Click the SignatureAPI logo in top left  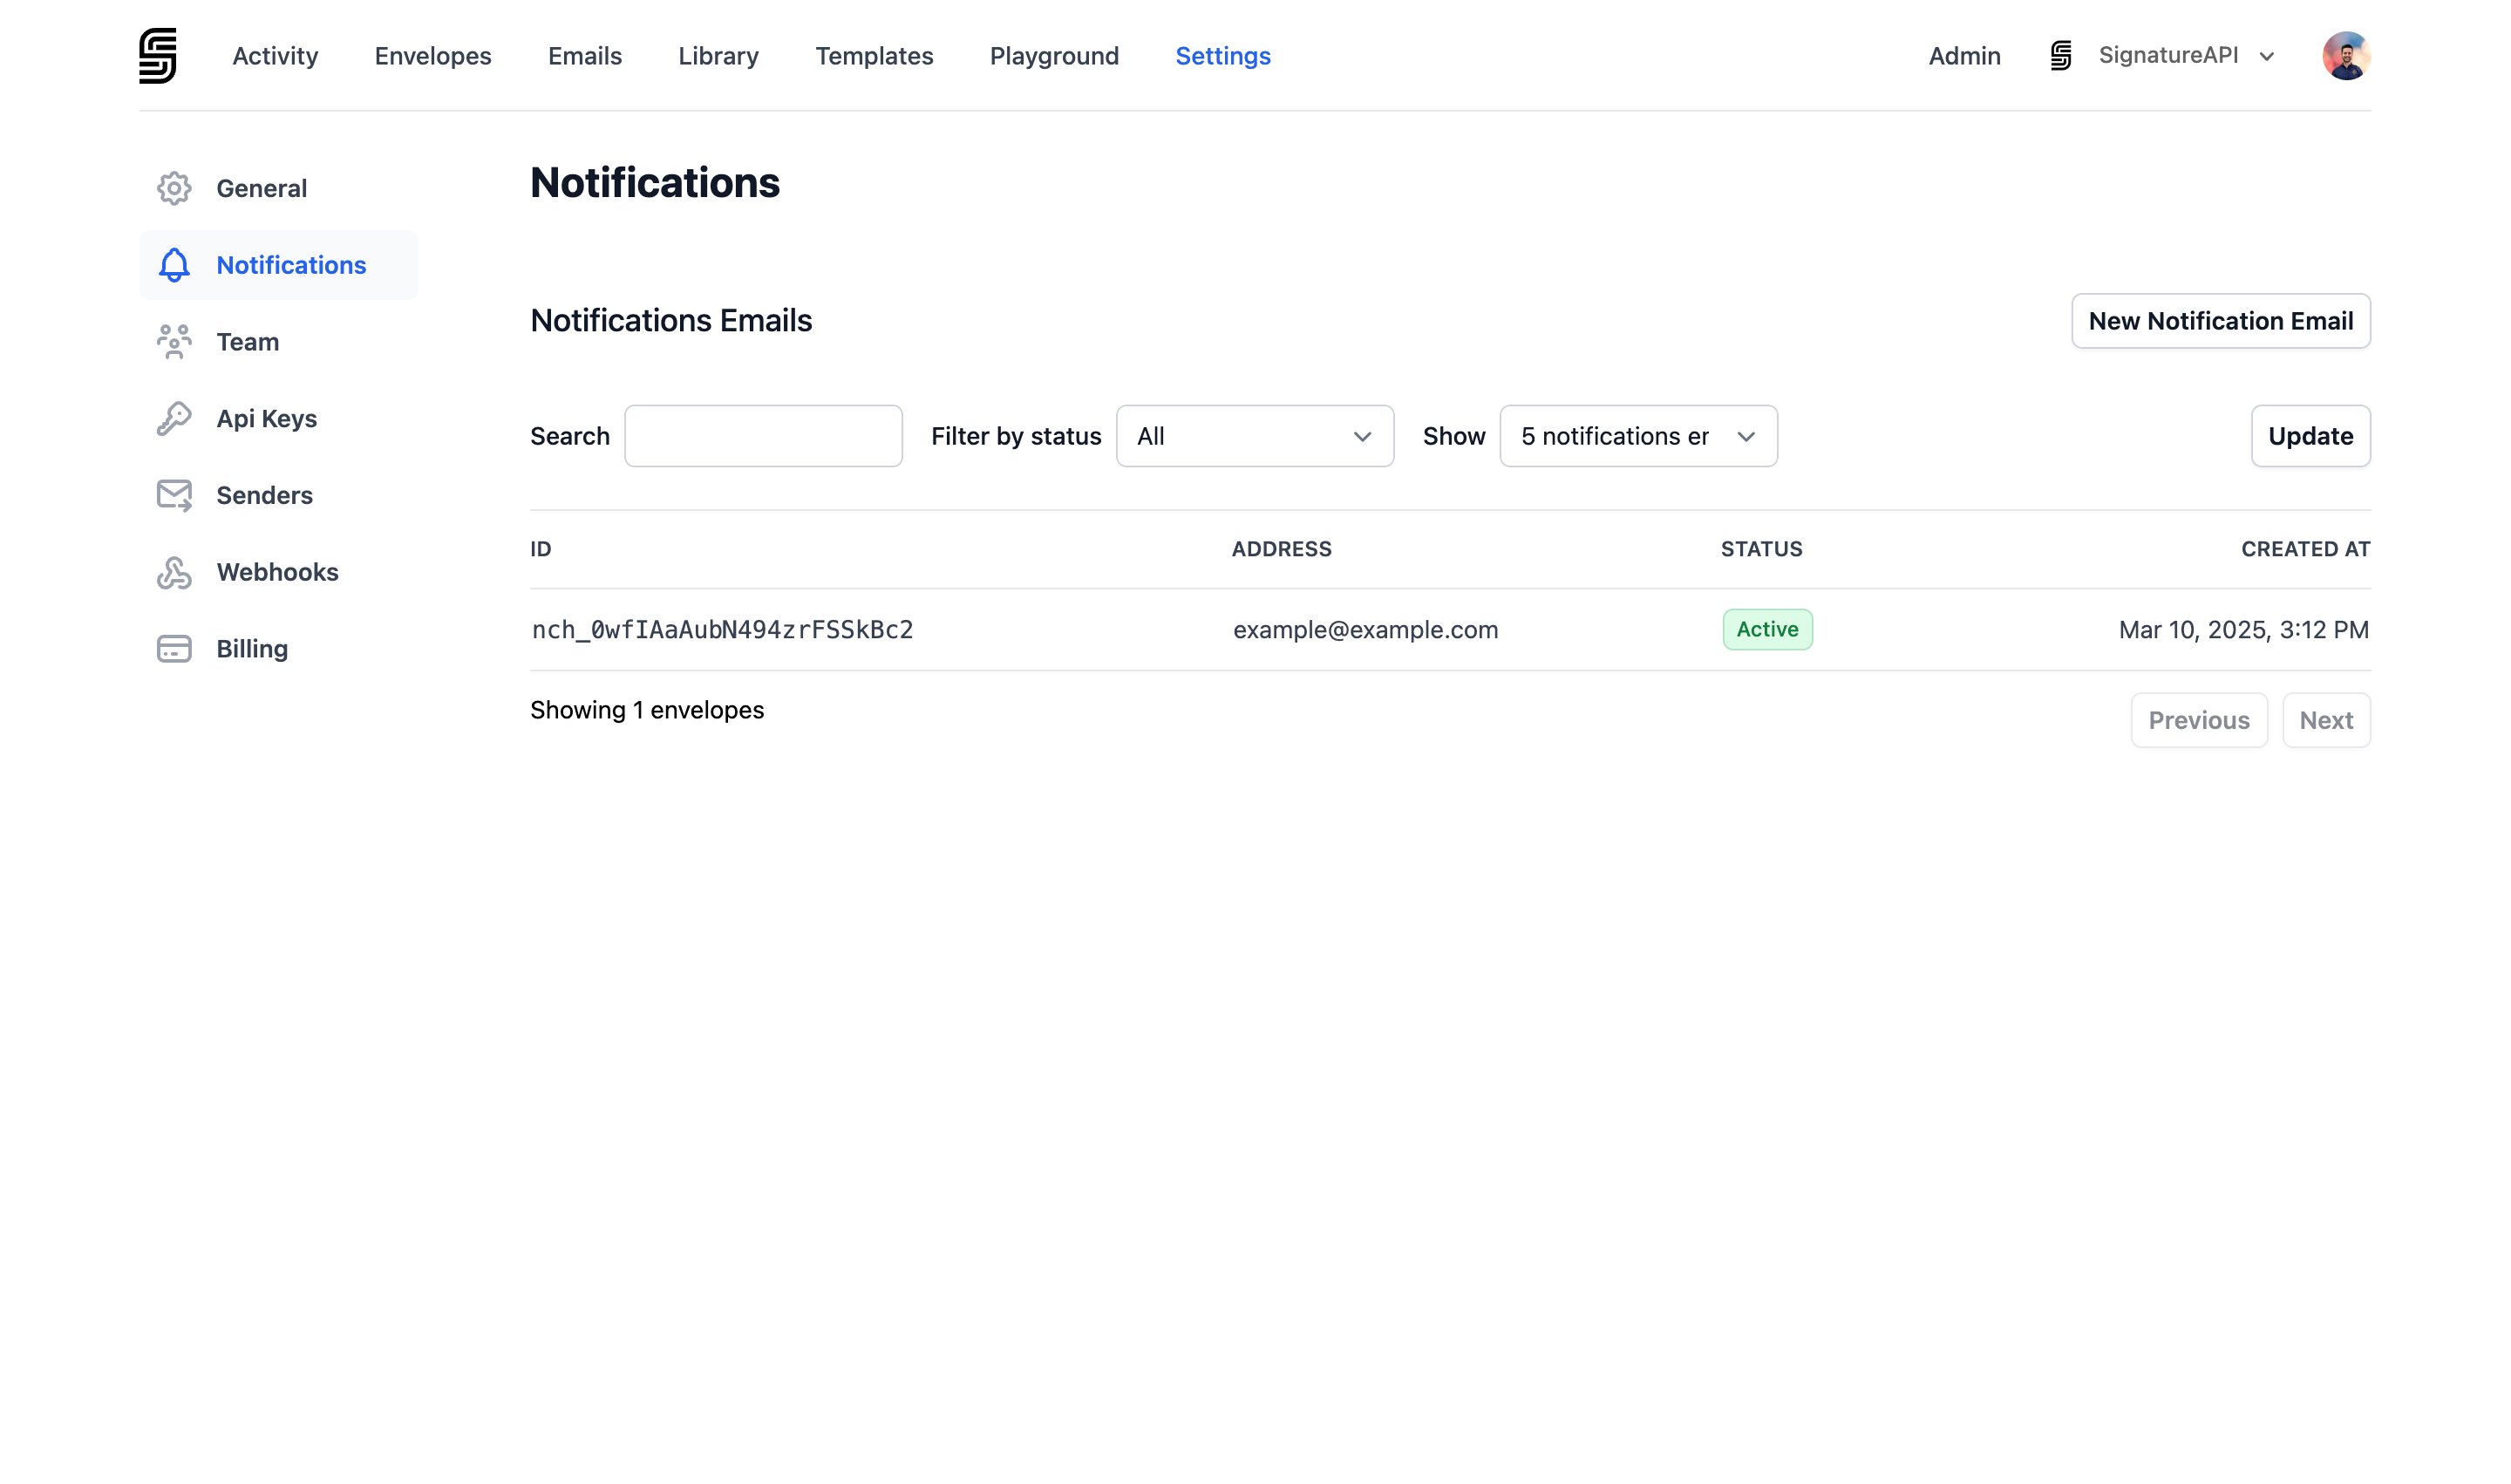point(157,55)
